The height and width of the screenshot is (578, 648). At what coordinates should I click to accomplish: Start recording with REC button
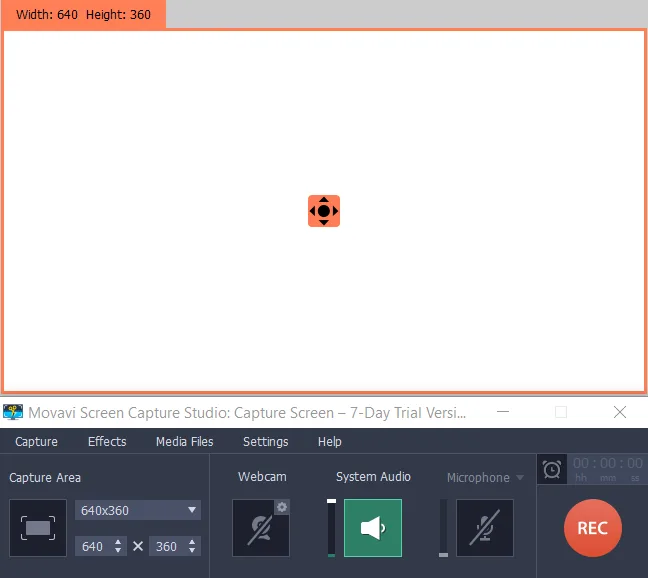pyautogui.click(x=593, y=528)
